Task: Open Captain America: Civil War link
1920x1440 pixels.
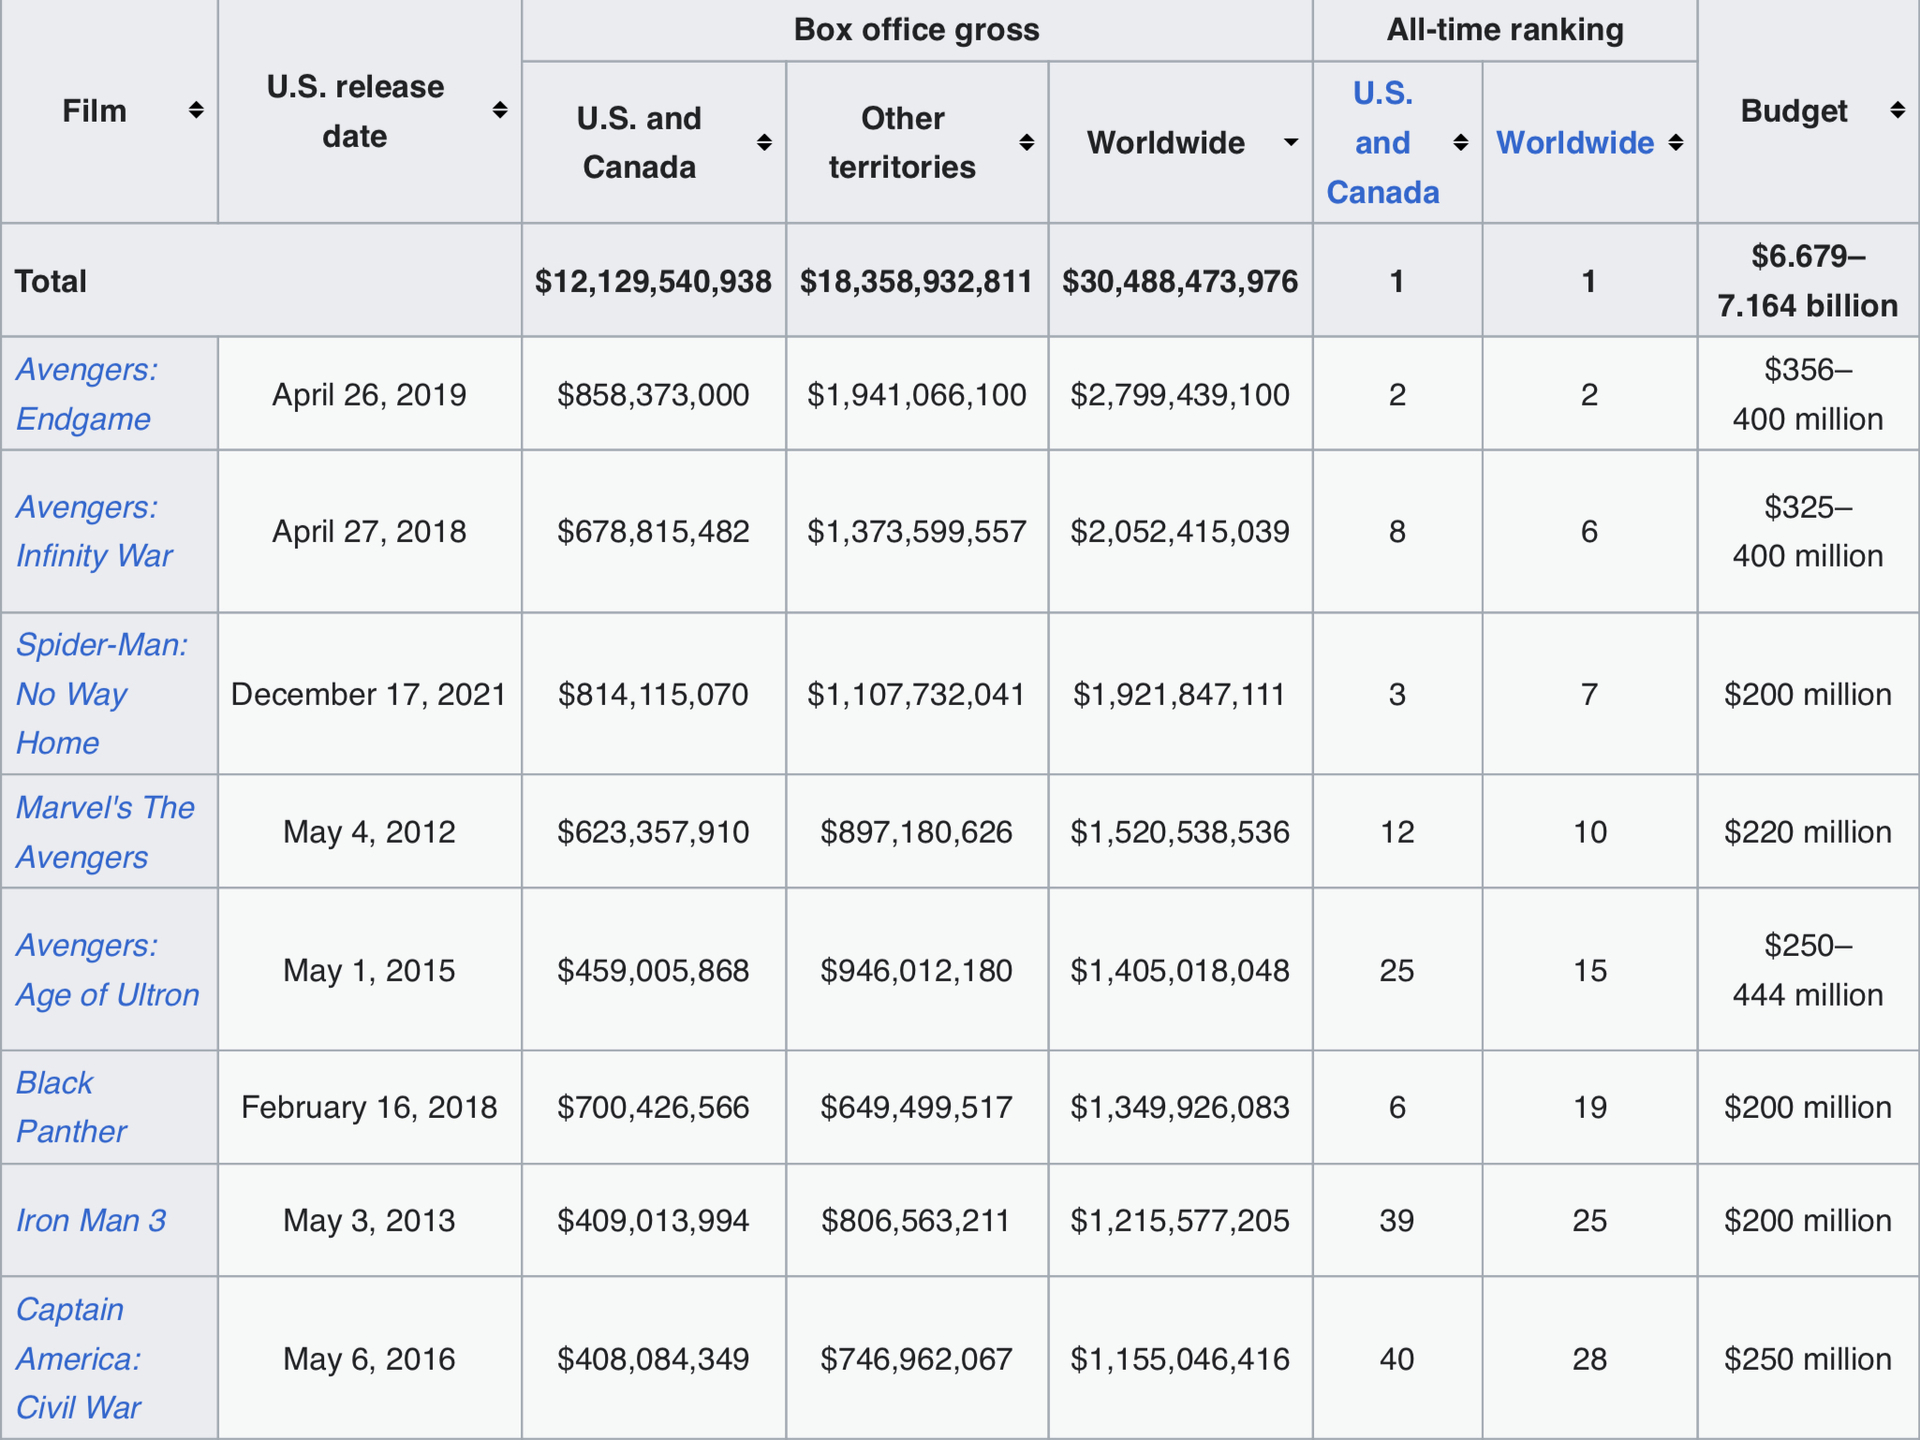Action: tap(79, 1358)
